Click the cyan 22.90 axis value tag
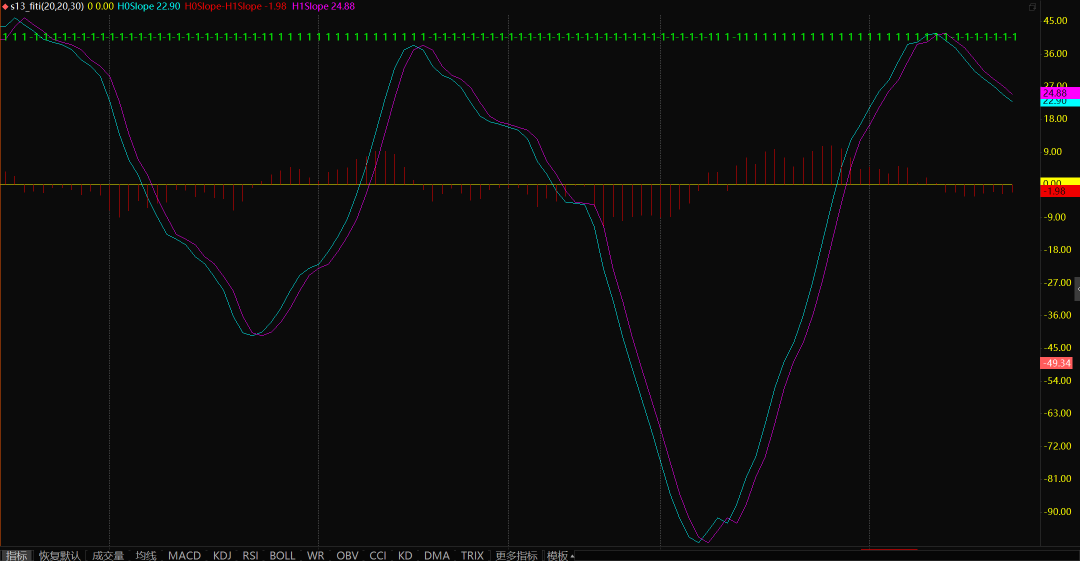1080x561 pixels. [x=1059, y=102]
